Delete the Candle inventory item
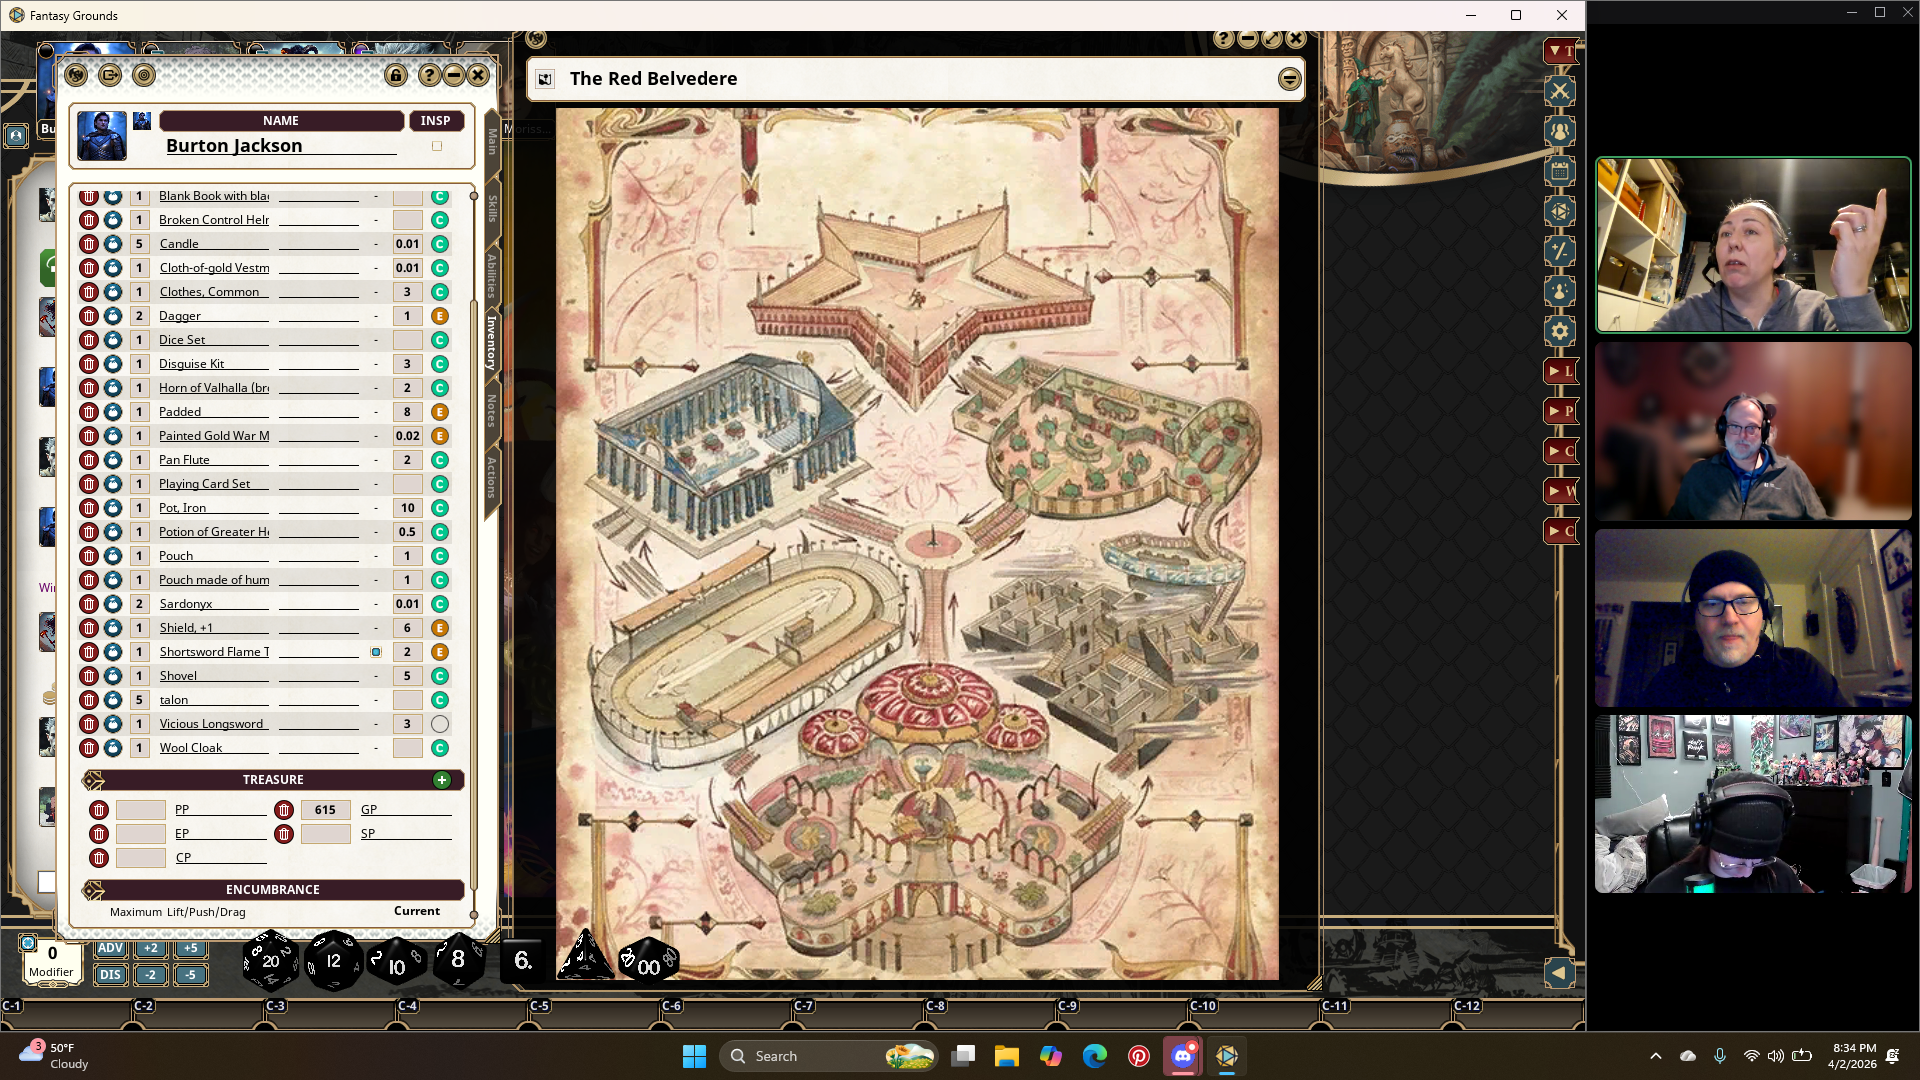This screenshot has height=1080, width=1920. [x=89, y=244]
